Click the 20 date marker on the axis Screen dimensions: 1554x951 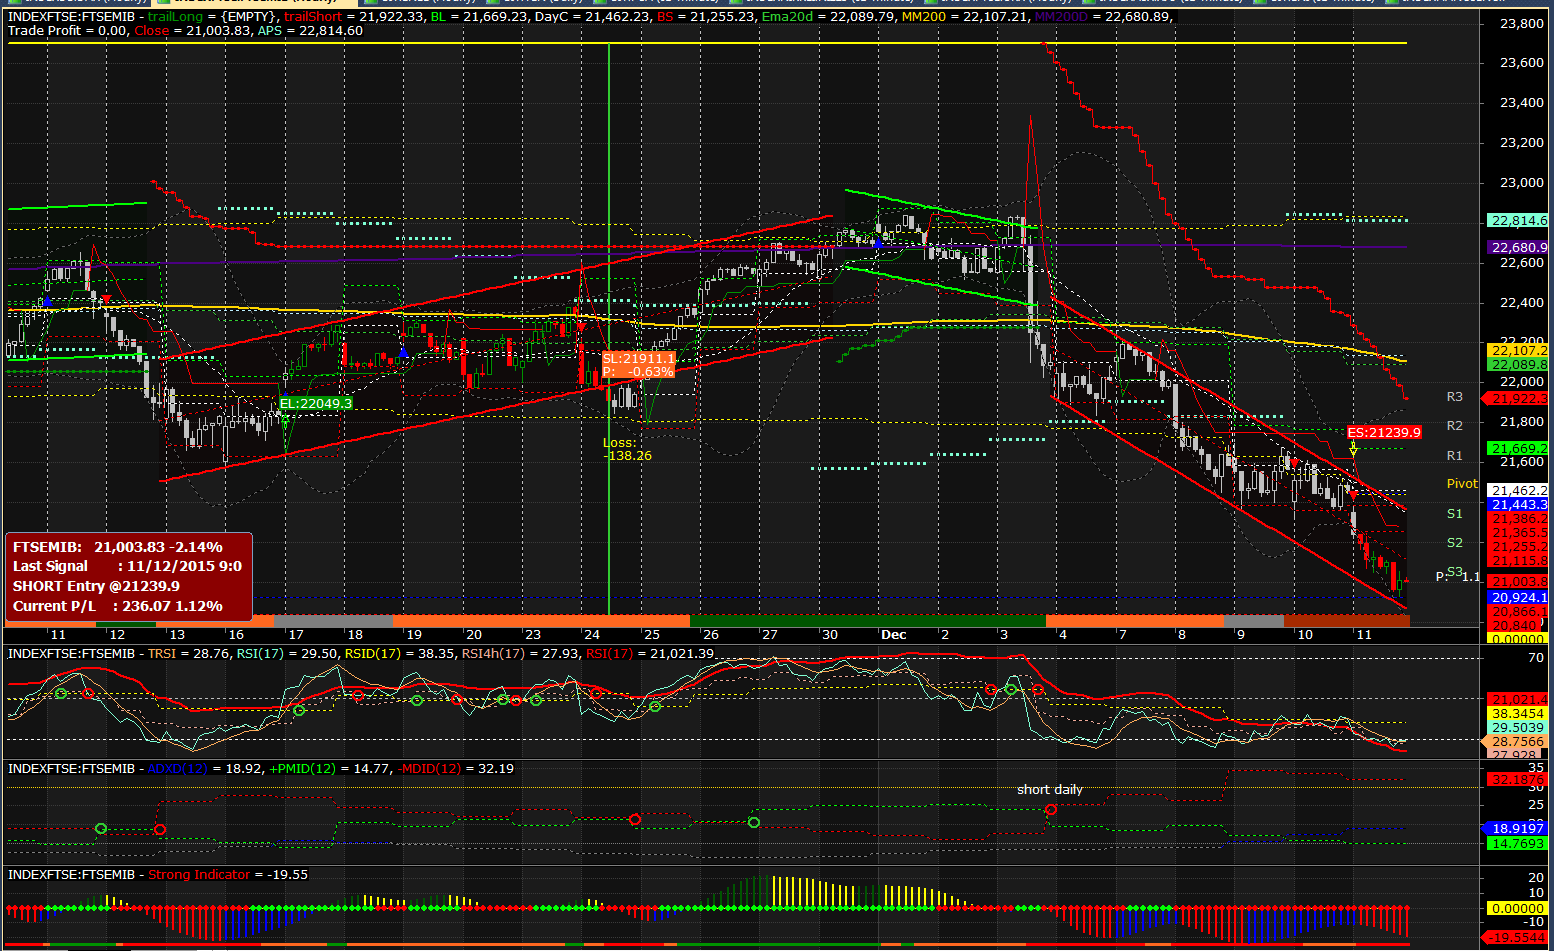pyautogui.click(x=474, y=635)
